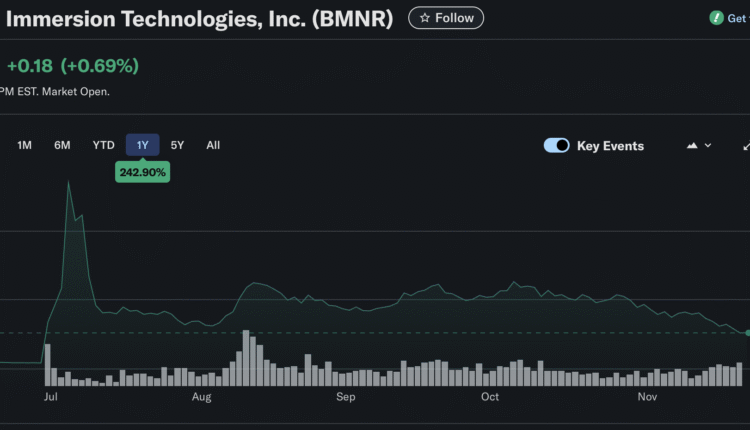This screenshot has height=430, width=750.
Task: Click the star Follow button
Action: 446,18
